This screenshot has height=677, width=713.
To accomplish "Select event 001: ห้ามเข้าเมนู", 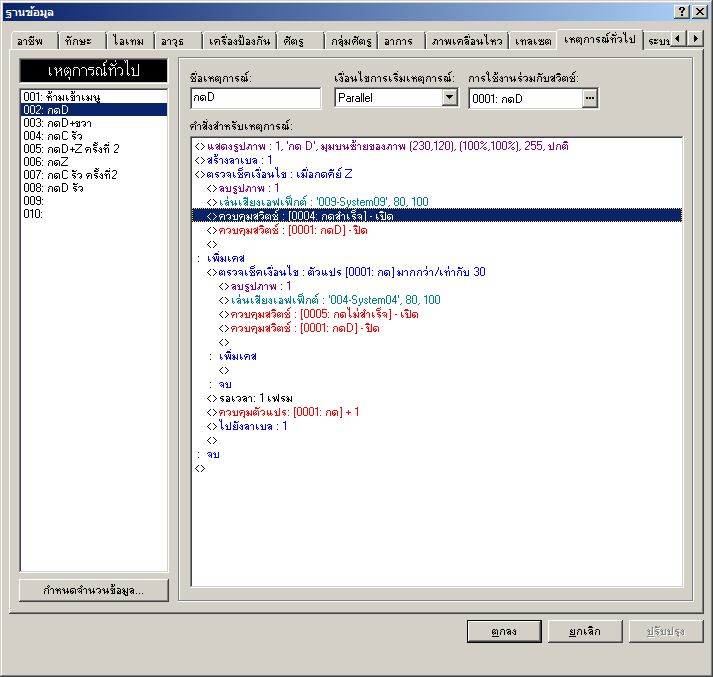I will coord(94,97).
